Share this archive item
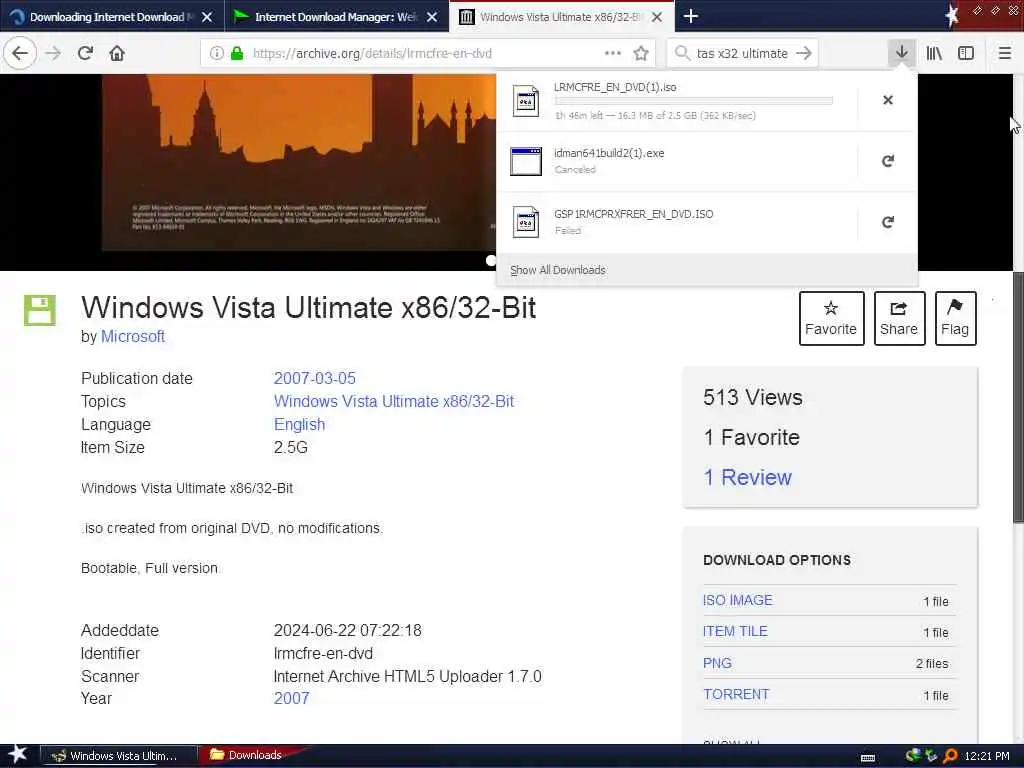1024x768 pixels. 899,318
